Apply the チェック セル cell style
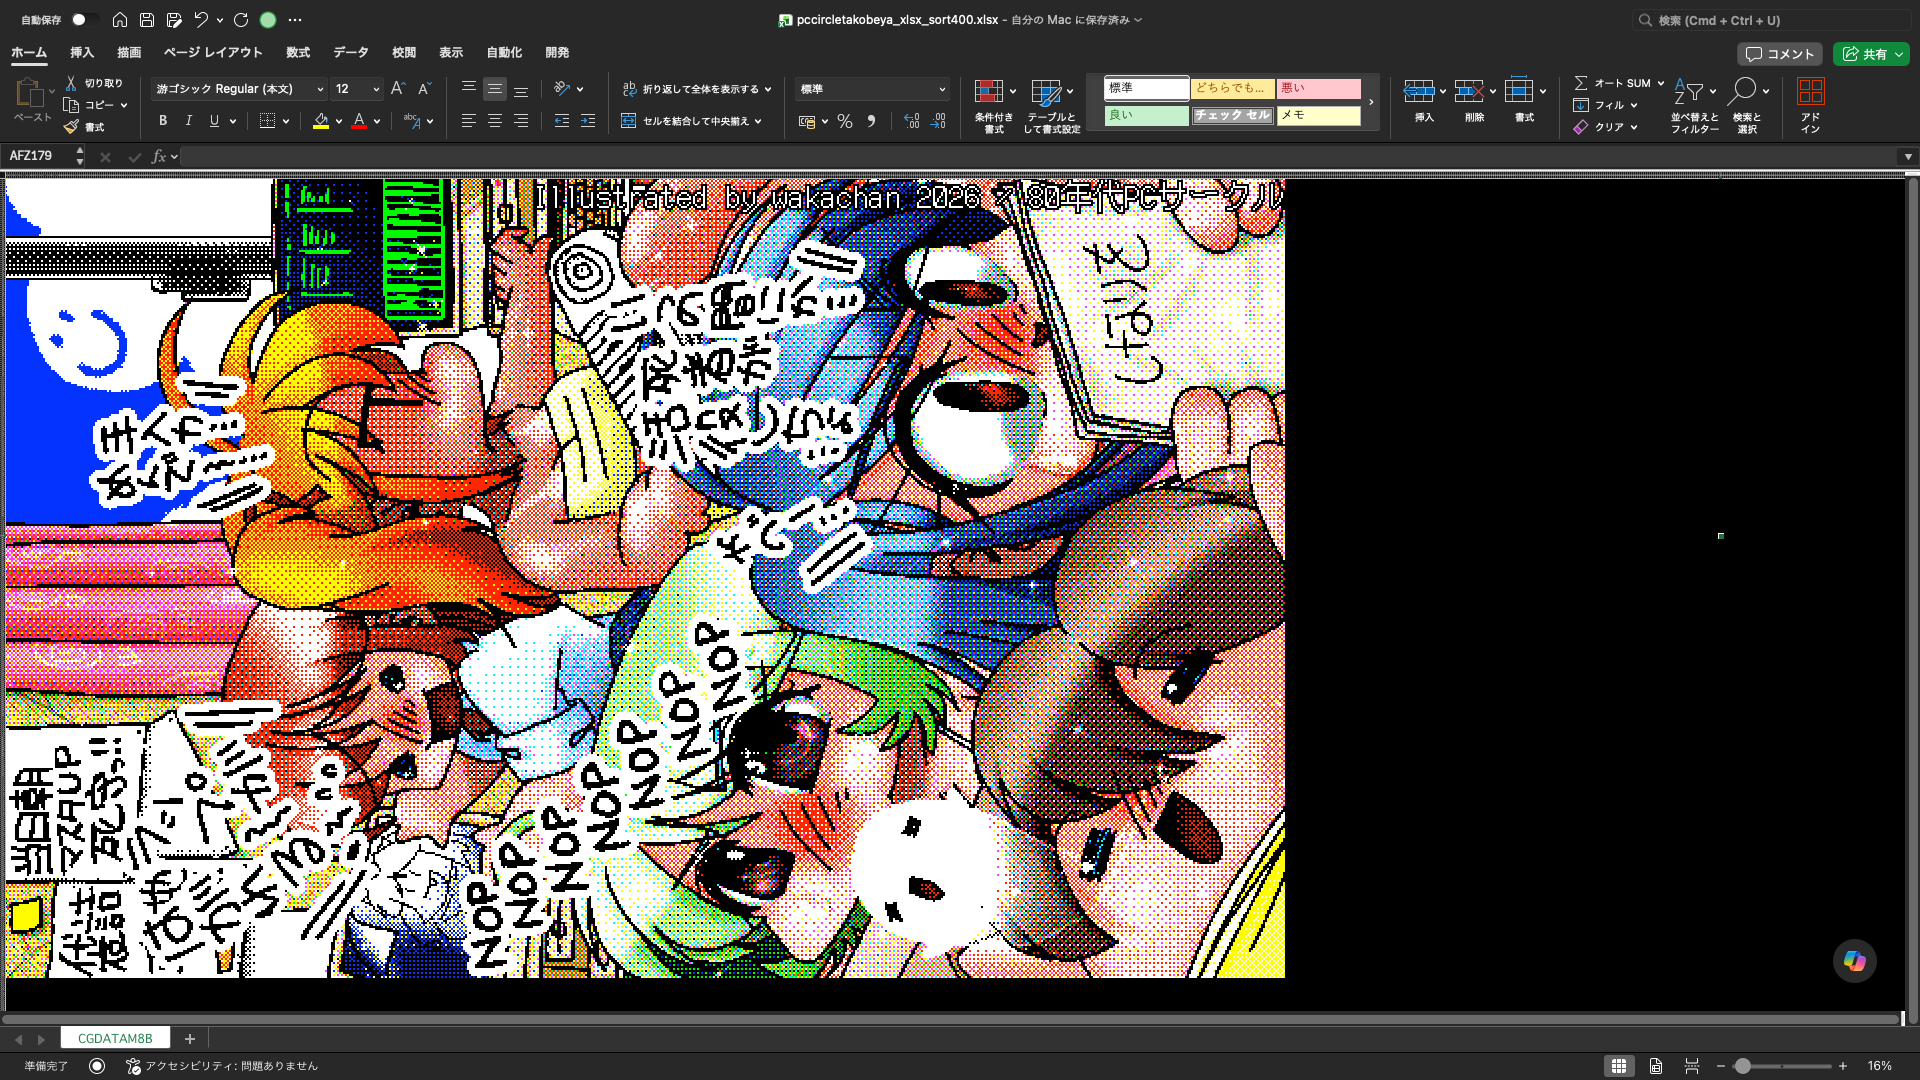 [1233, 115]
